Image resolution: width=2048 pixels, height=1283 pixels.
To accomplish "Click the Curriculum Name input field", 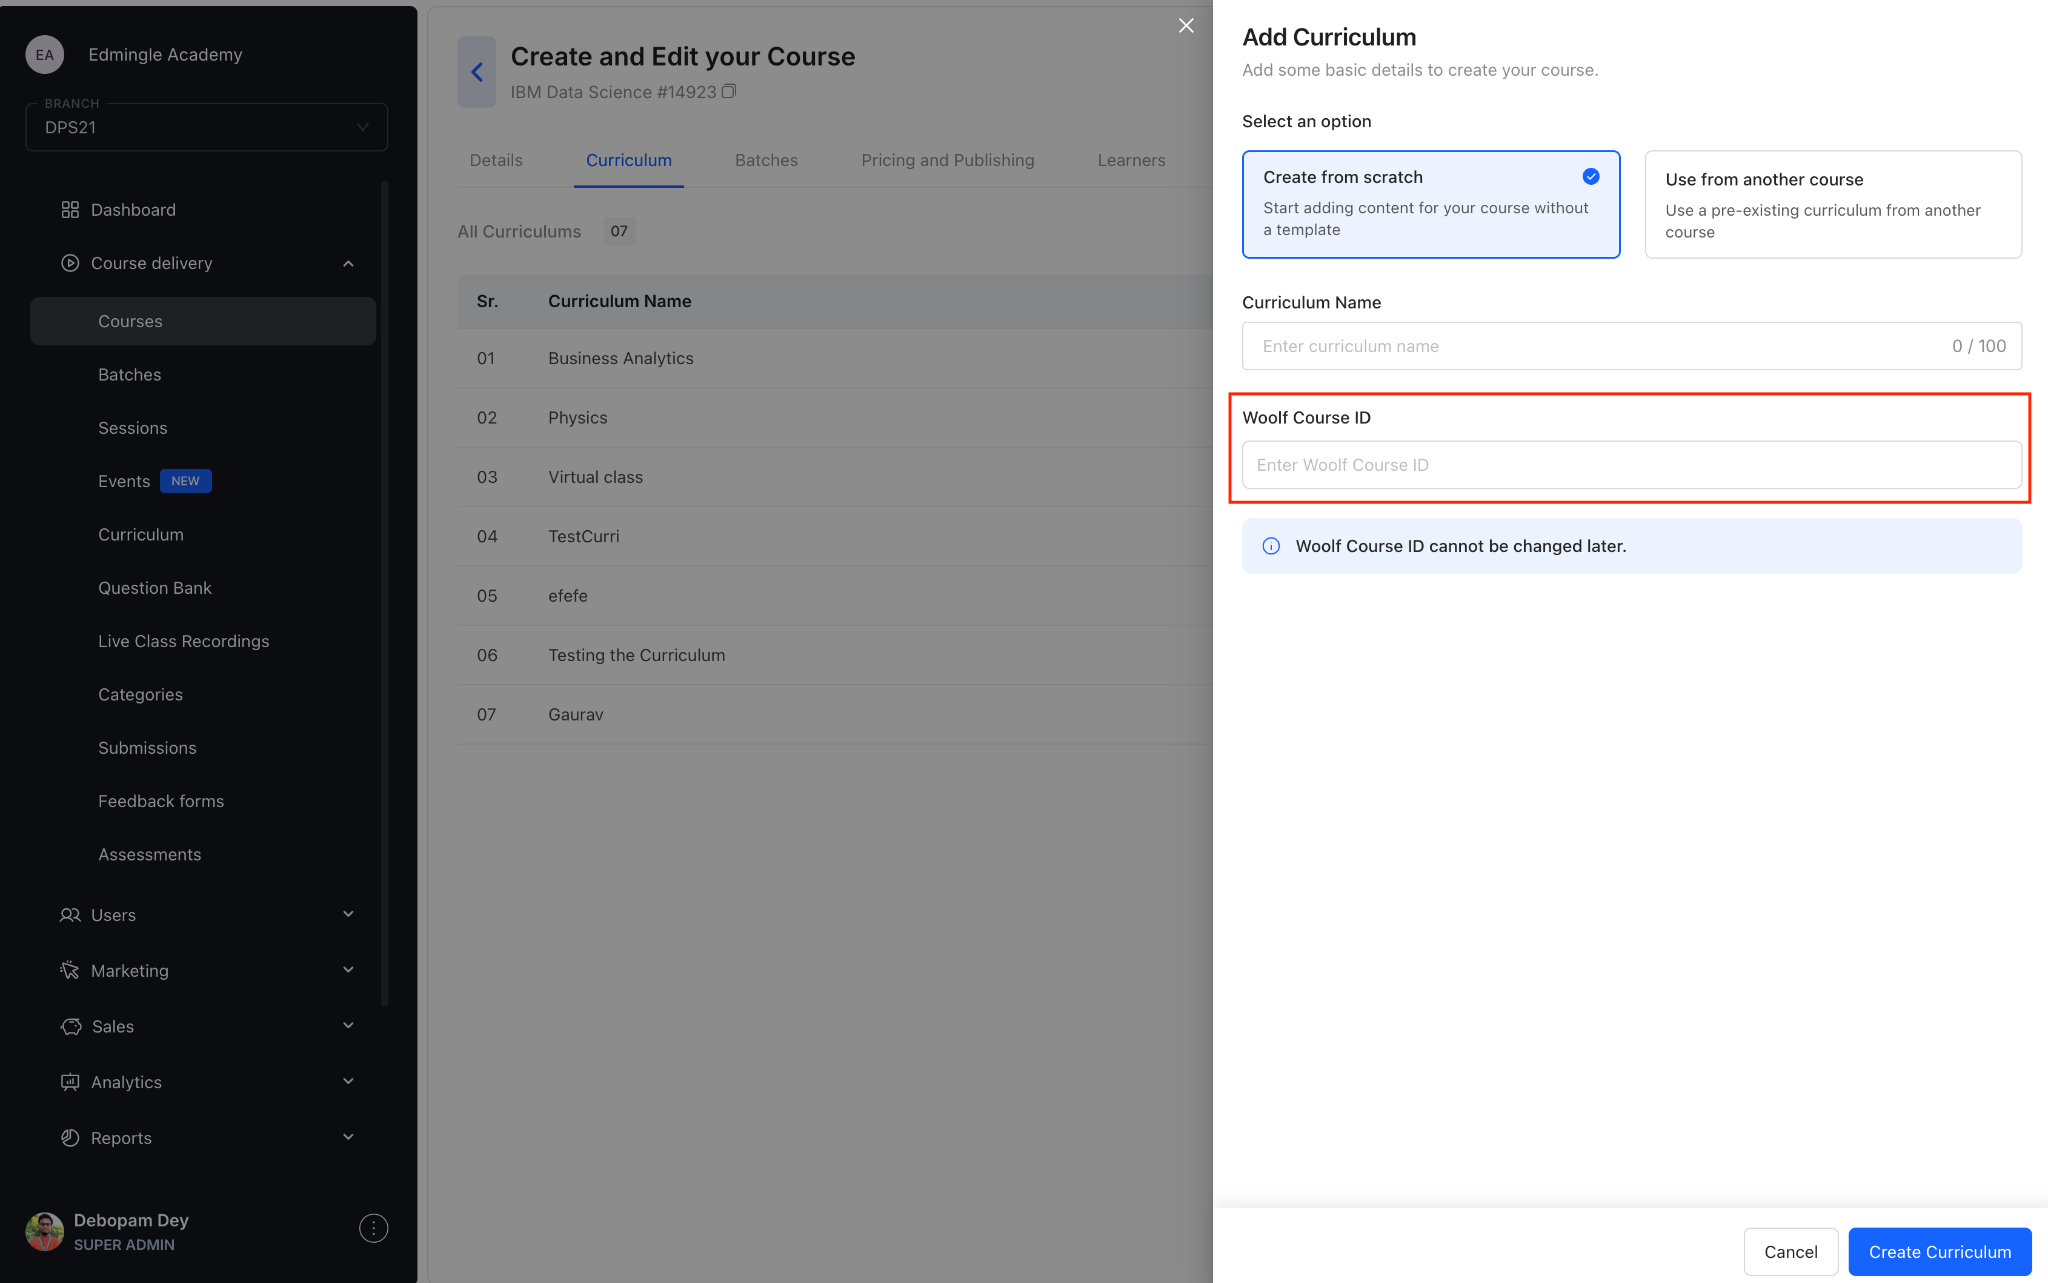I will click(1600, 346).
